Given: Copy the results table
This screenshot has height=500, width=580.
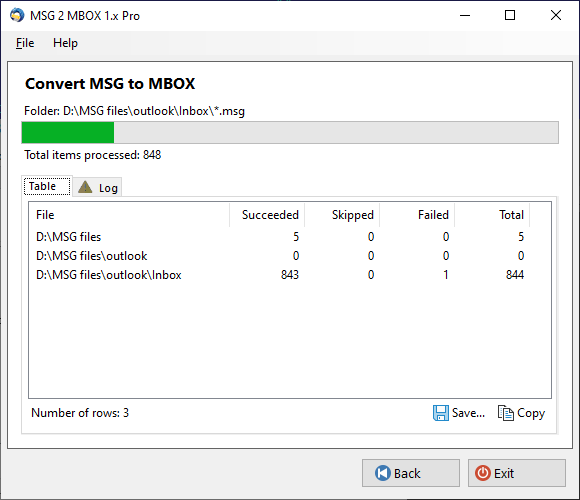Looking at the screenshot, I should pyautogui.click(x=521, y=413).
